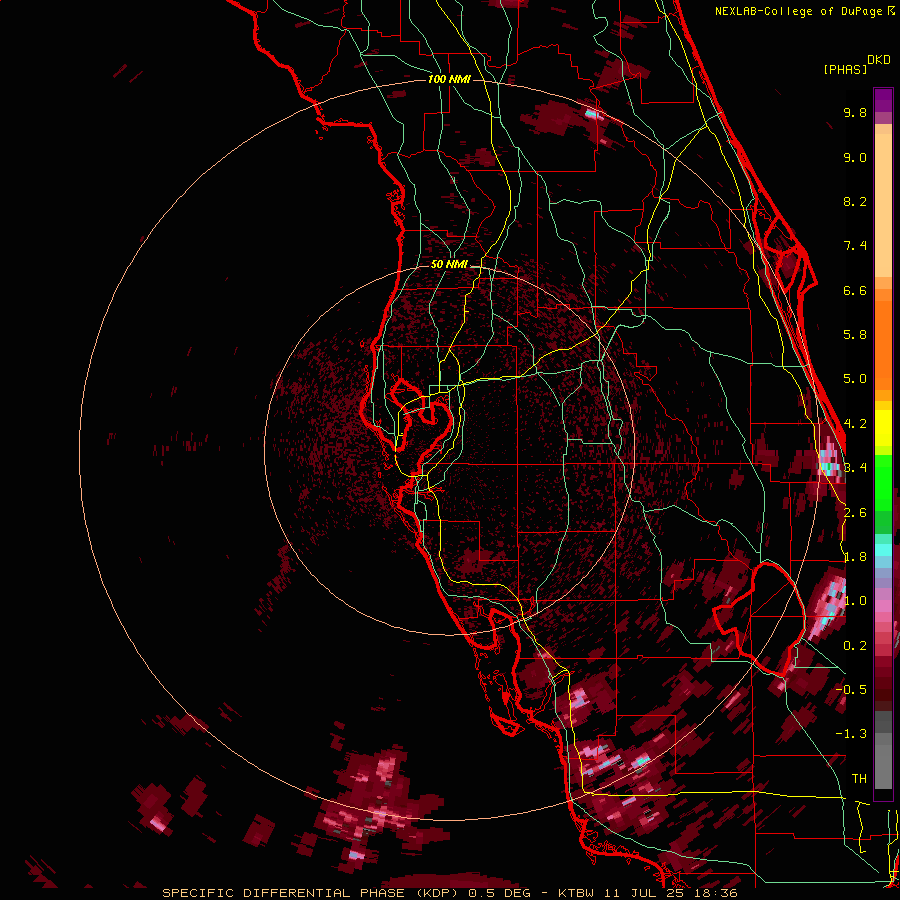
Task: Click the 6.6 legend value
Action: point(855,290)
